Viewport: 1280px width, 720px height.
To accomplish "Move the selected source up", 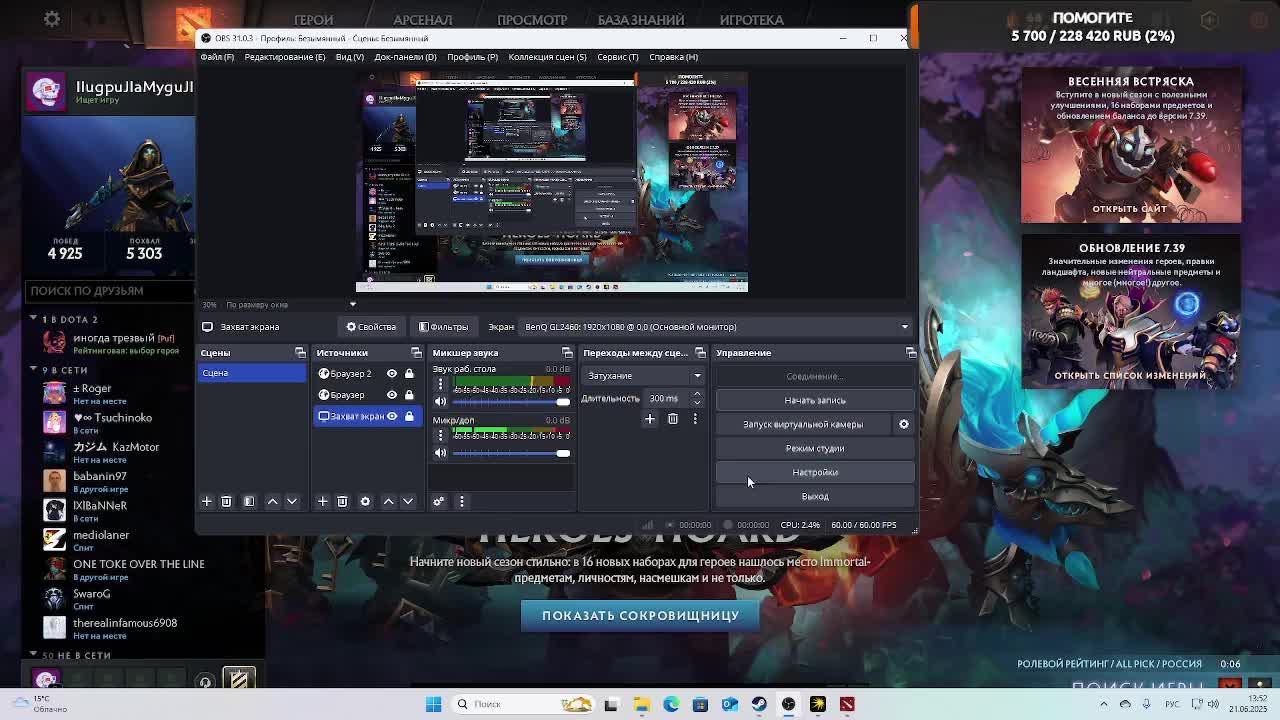I will (388, 501).
